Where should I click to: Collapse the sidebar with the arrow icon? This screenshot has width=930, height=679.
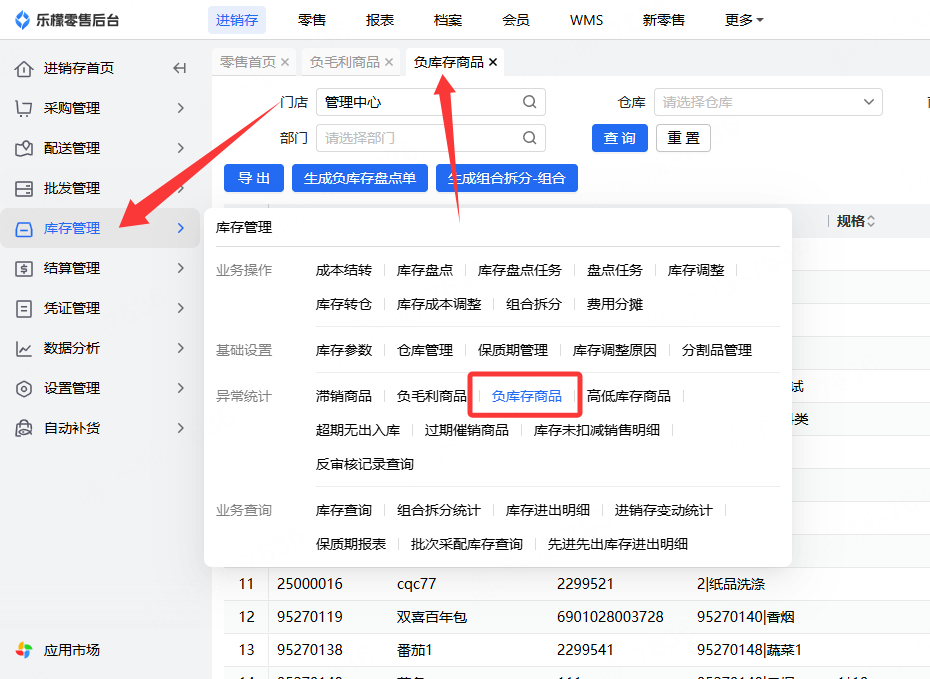click(x=180, y=68)
